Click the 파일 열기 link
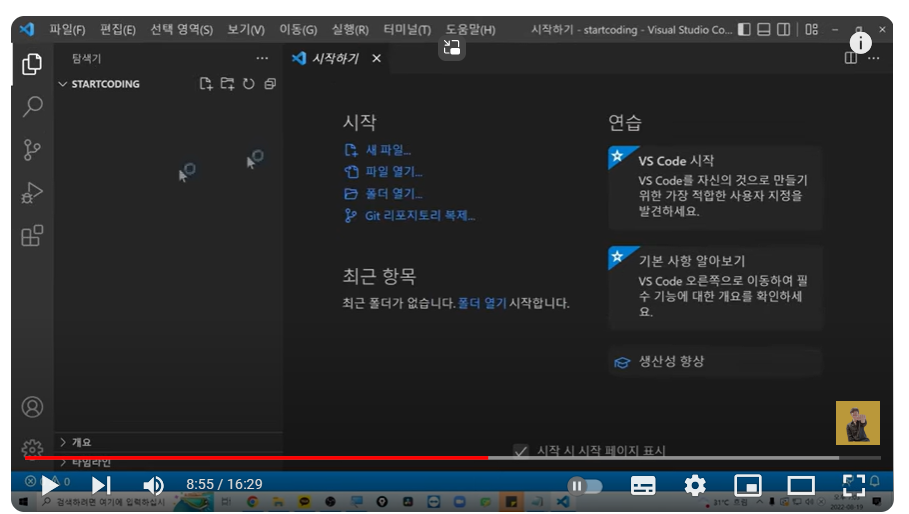 [x=394, y=172]
